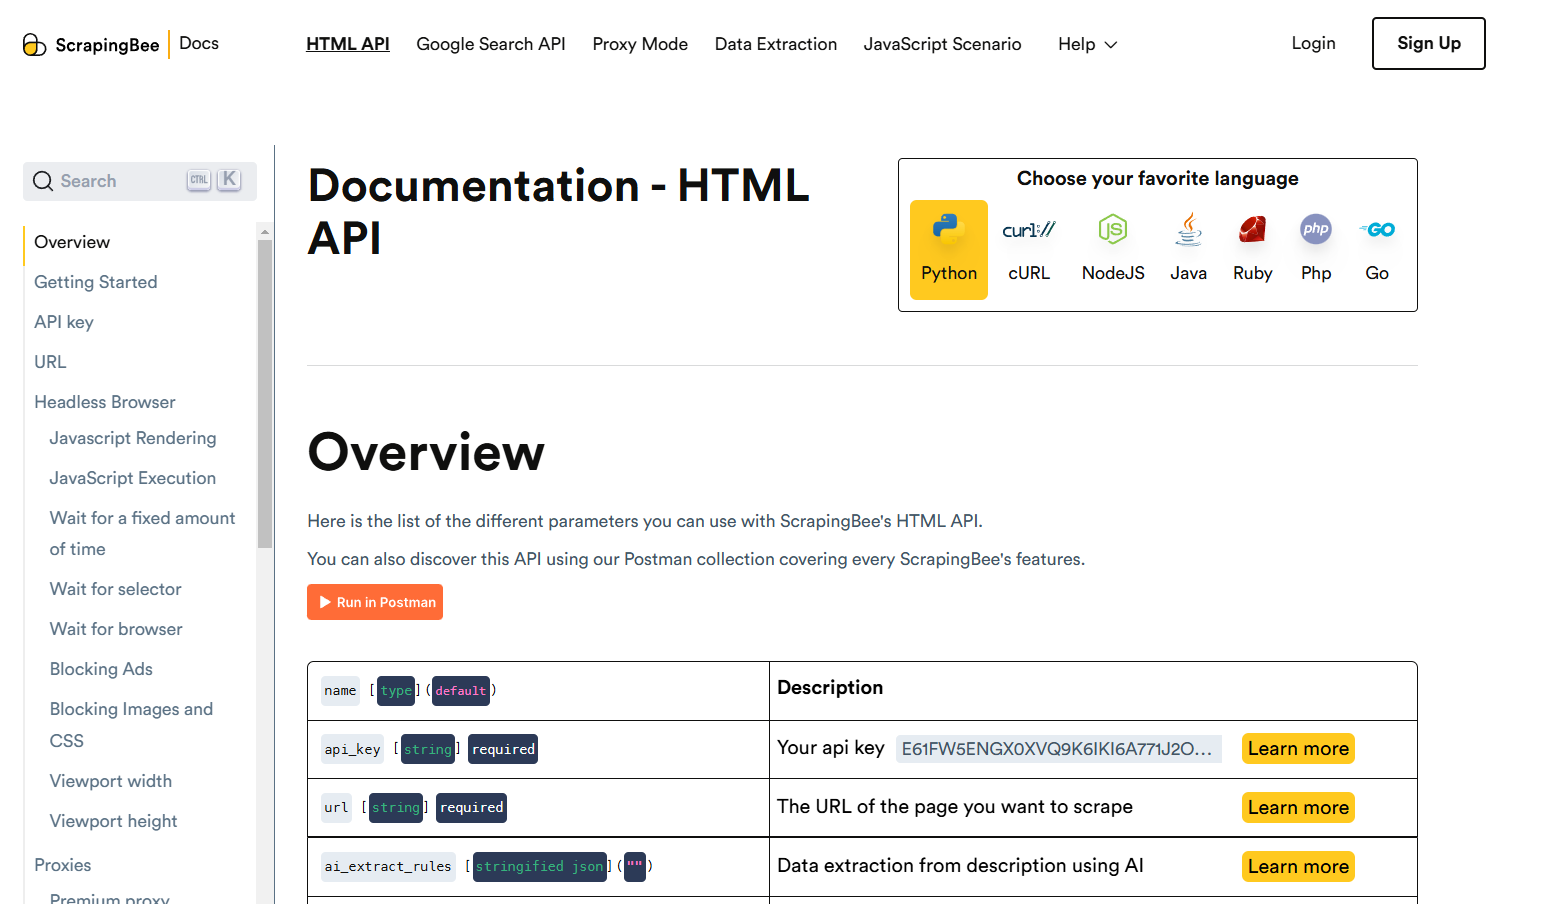The width and height of the screenshot is (1555, 904).
Task: Select the cURL language icon
Action: (1028, 230)
